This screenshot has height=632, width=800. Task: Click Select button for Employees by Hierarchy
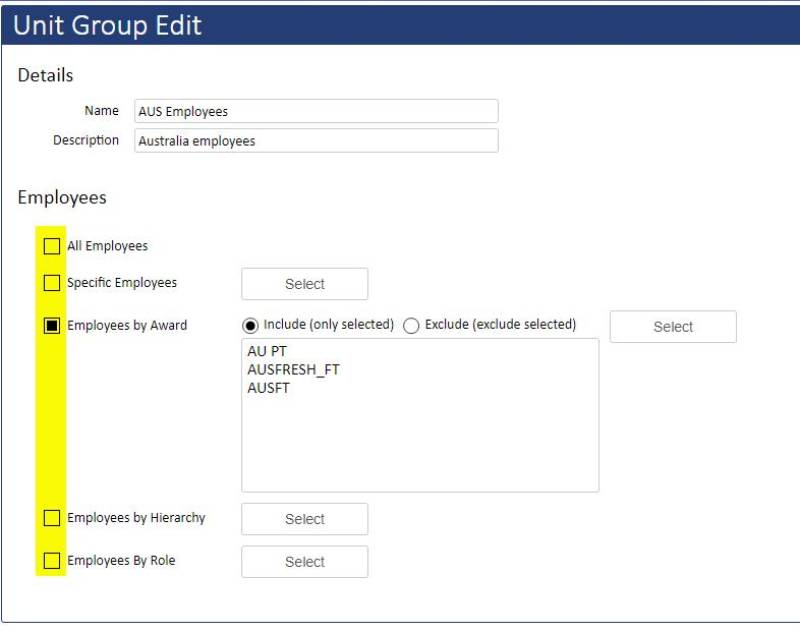pos(304,519)
